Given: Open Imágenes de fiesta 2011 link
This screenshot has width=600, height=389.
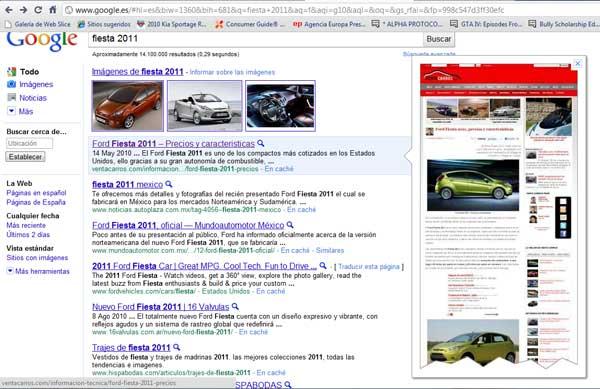Looking at the screenshot, I should click(137, 72).
